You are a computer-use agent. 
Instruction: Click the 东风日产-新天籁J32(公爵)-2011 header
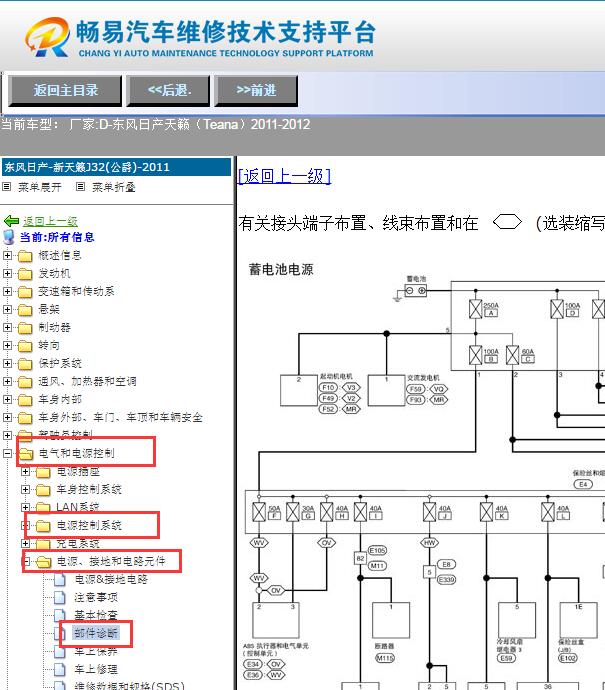pos(117,167)
